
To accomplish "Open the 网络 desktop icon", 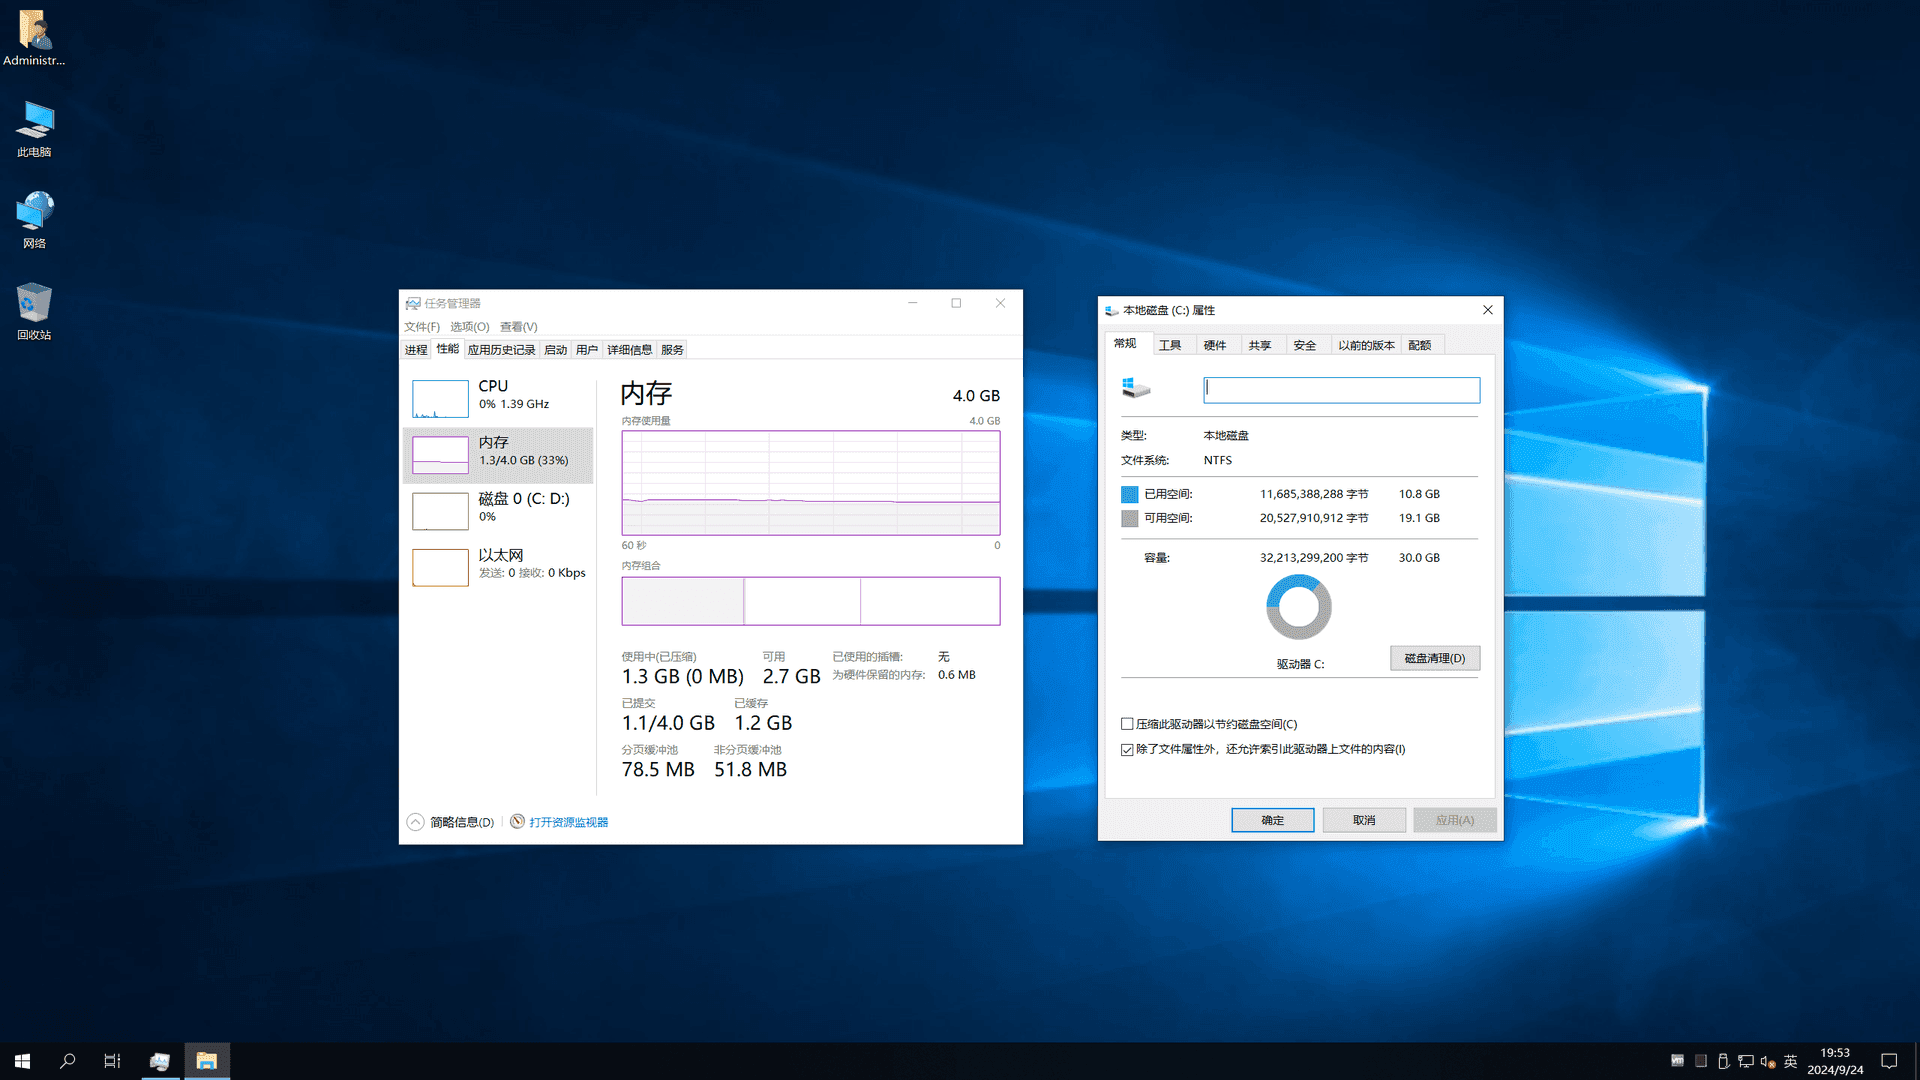I will (34, 220).
